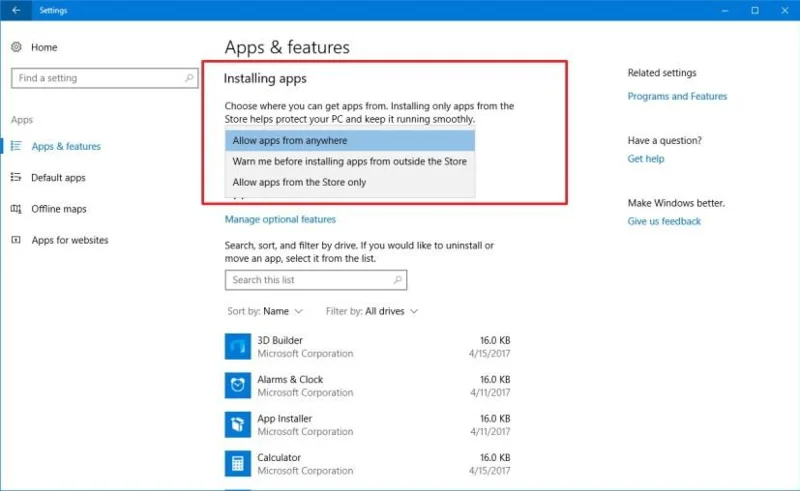Open Programs and Features link
This screenshot has height=491, width=800.
677,96
